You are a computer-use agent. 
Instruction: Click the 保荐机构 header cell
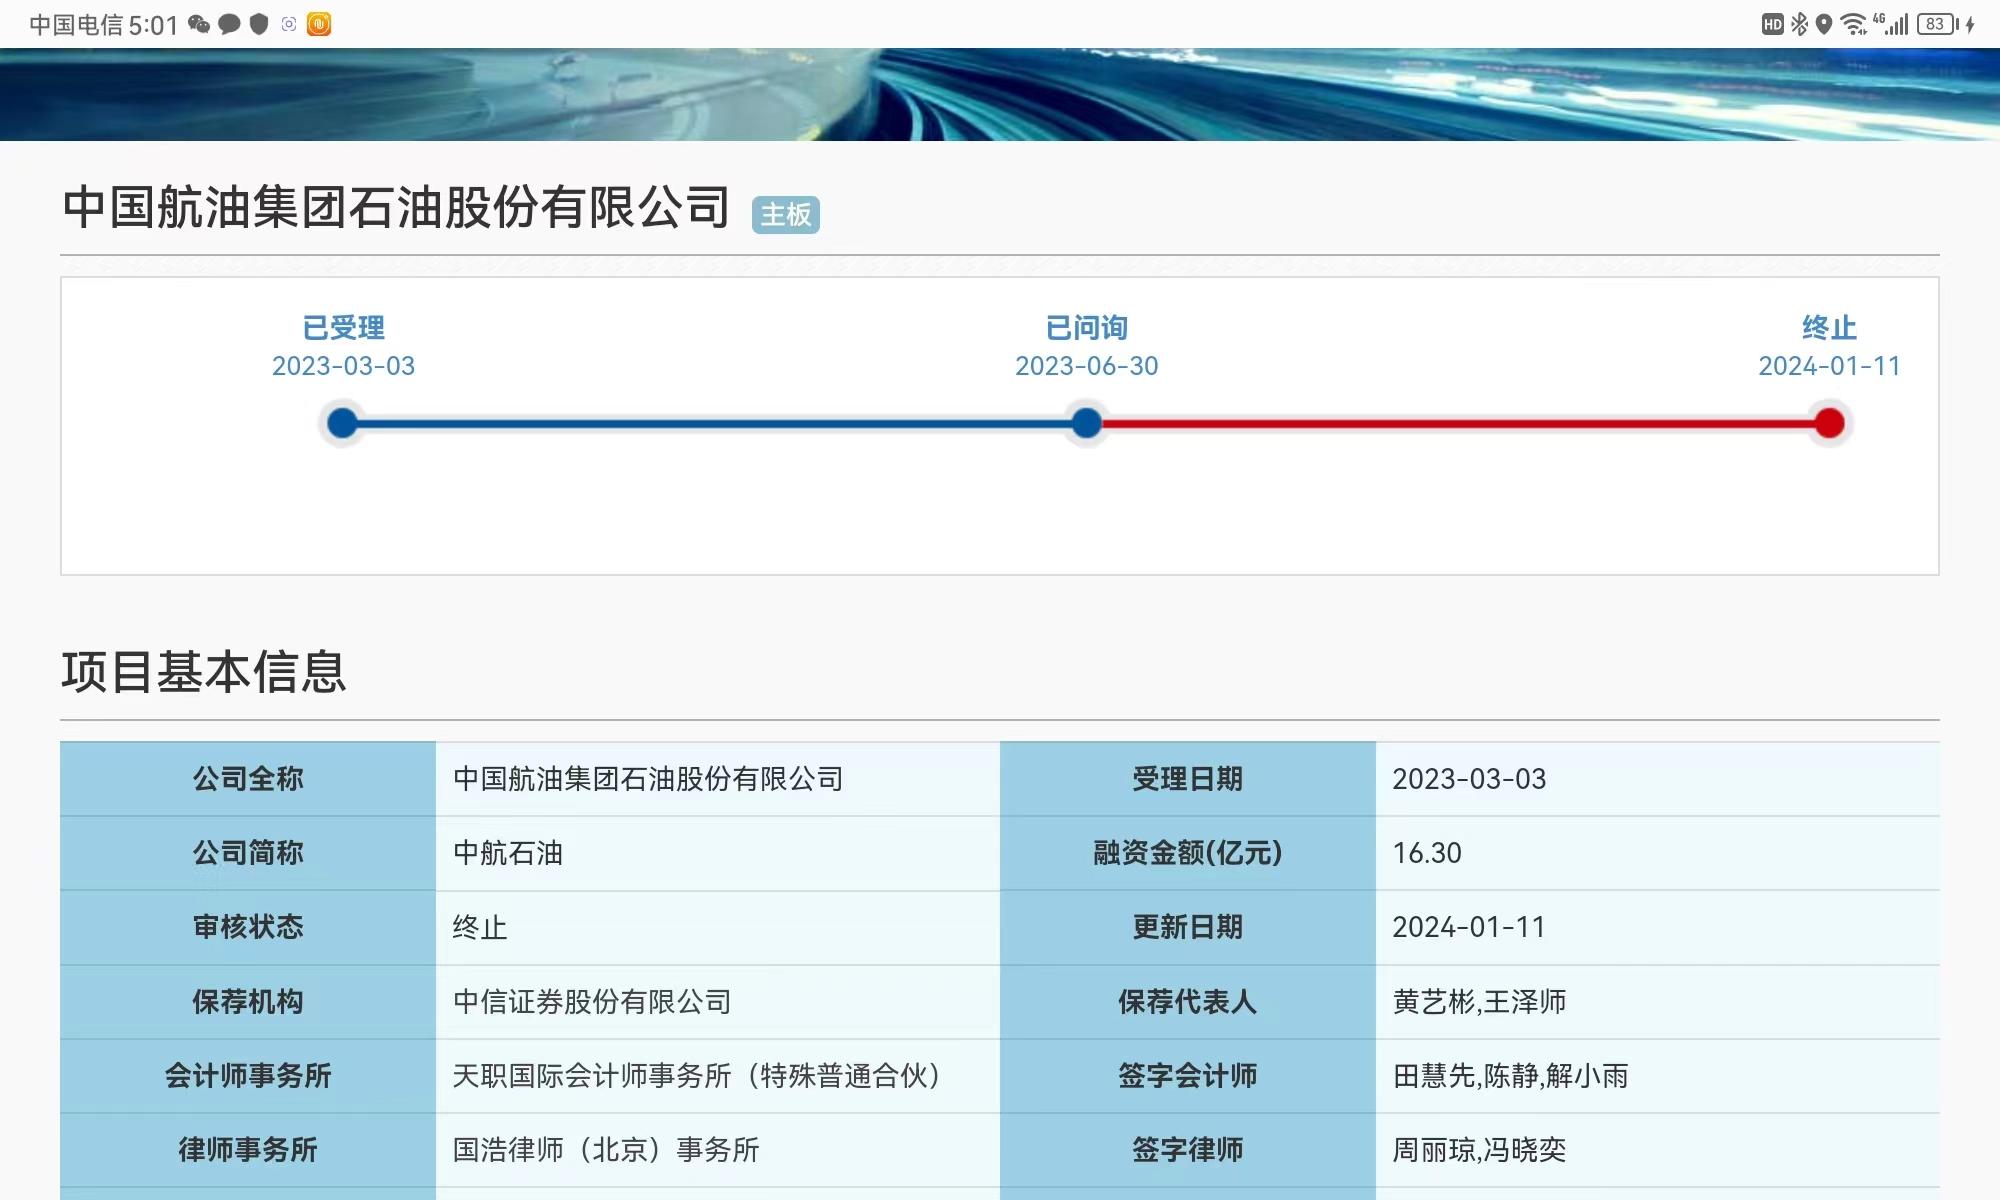[248, 1001]
